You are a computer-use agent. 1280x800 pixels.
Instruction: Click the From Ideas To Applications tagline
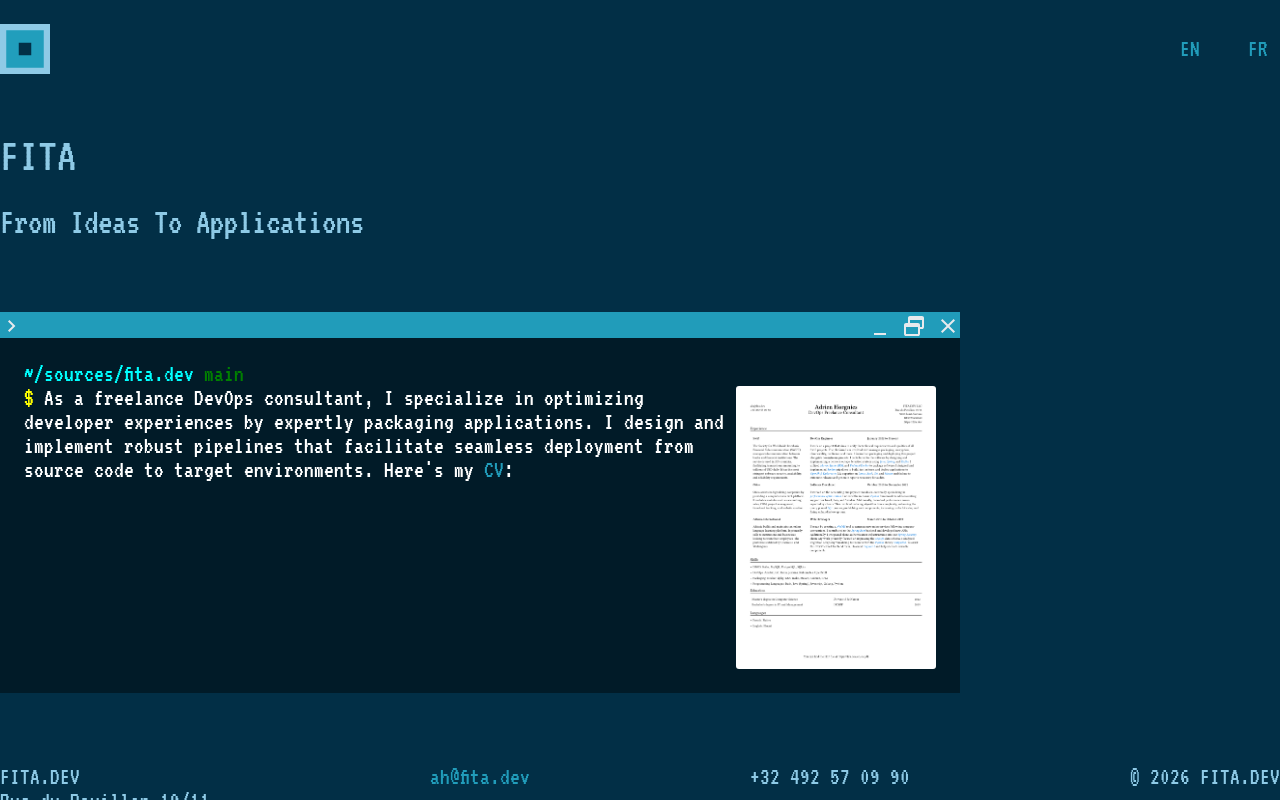tap(182, 223)
